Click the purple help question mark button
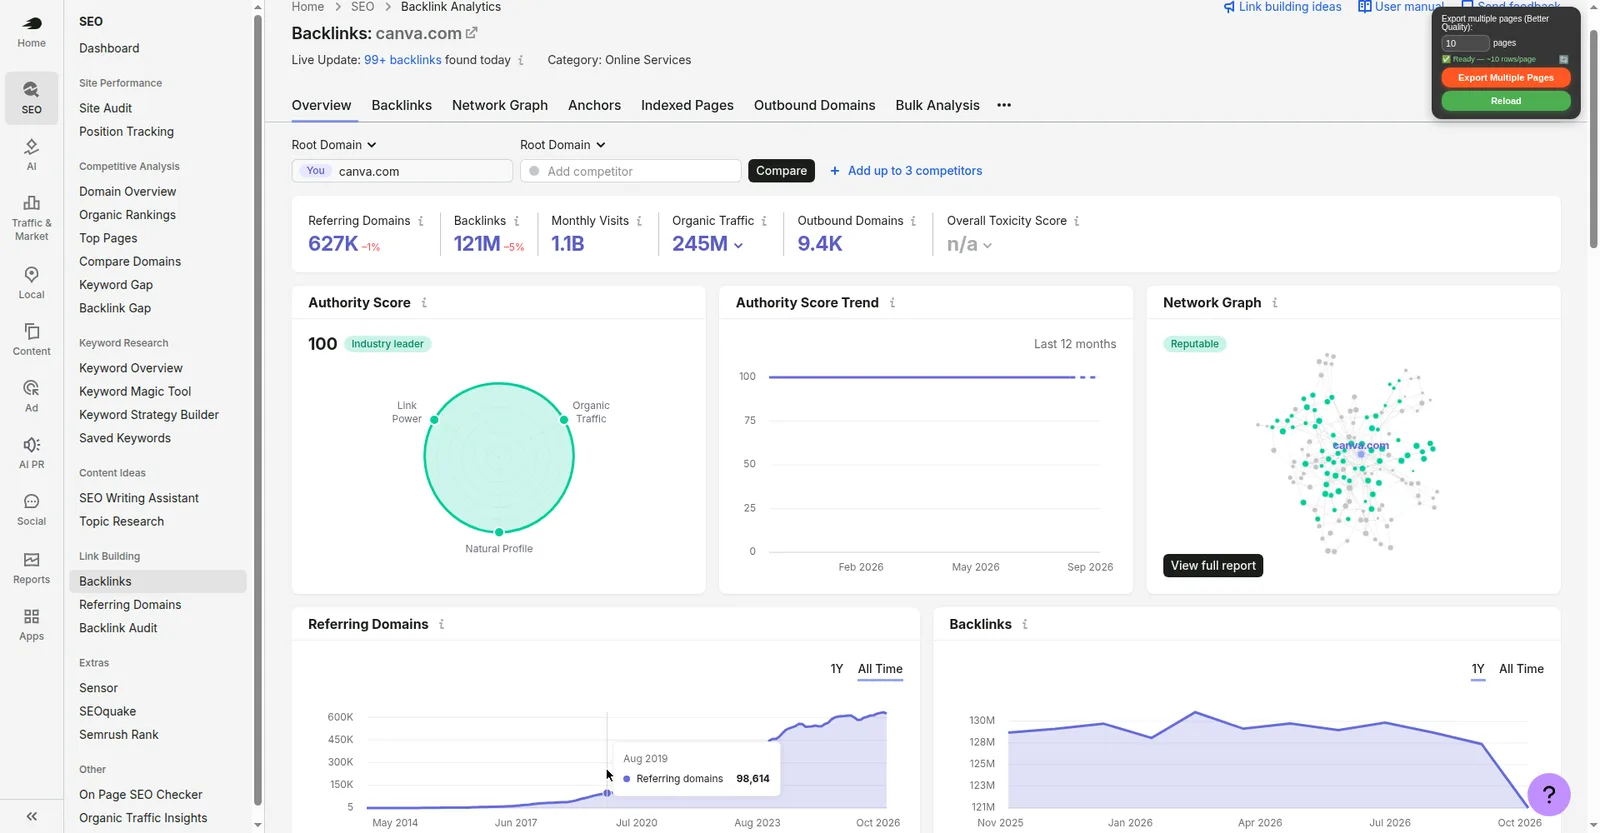This screenshot has height=833, width=1600. pos(1549,795)
